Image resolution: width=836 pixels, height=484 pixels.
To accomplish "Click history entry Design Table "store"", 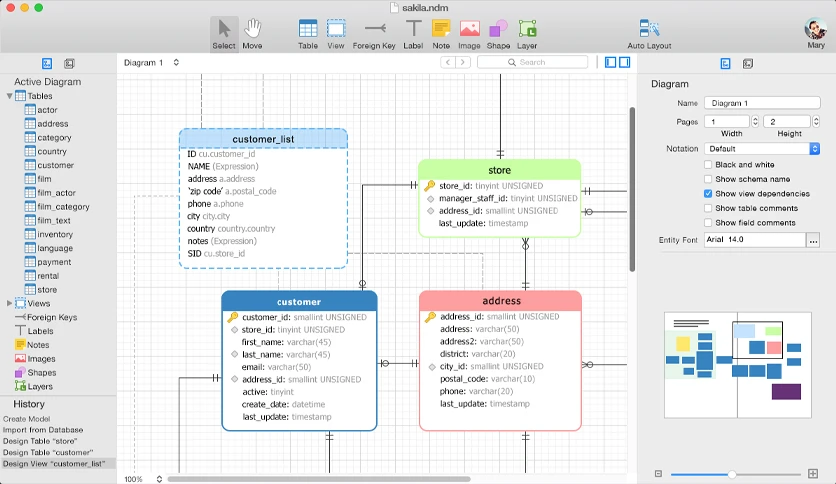I will (x=40, y=441).
